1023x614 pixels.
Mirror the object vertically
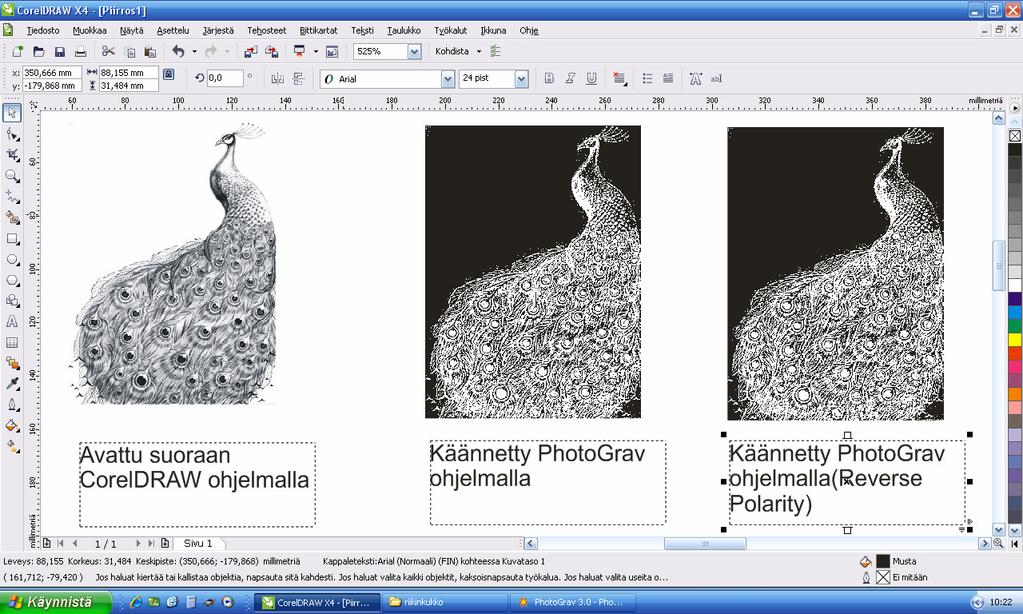click(x=298, y=78)
